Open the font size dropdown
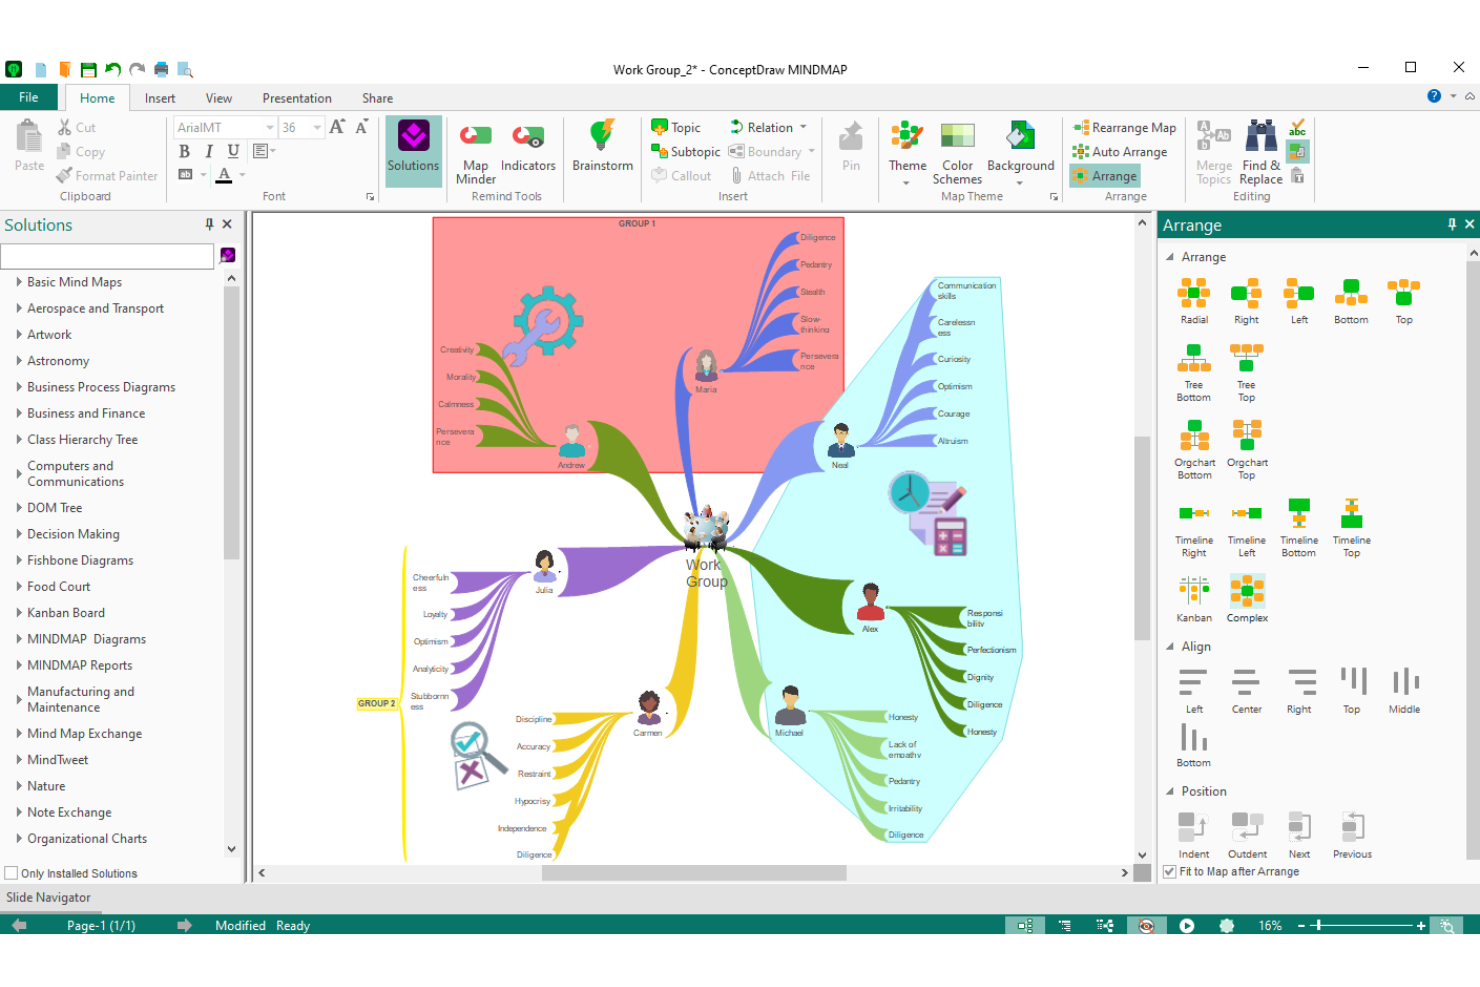The image size is (1480, 987). point(317,127)
